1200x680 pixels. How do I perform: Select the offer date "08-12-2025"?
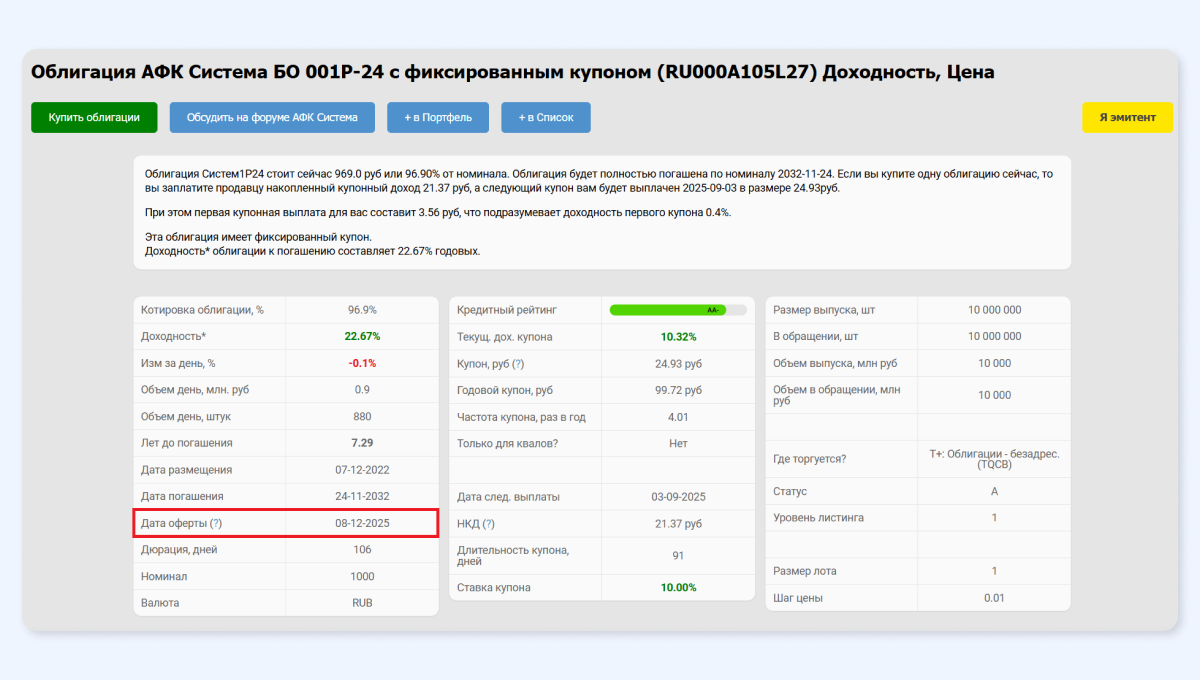(362, 523)
